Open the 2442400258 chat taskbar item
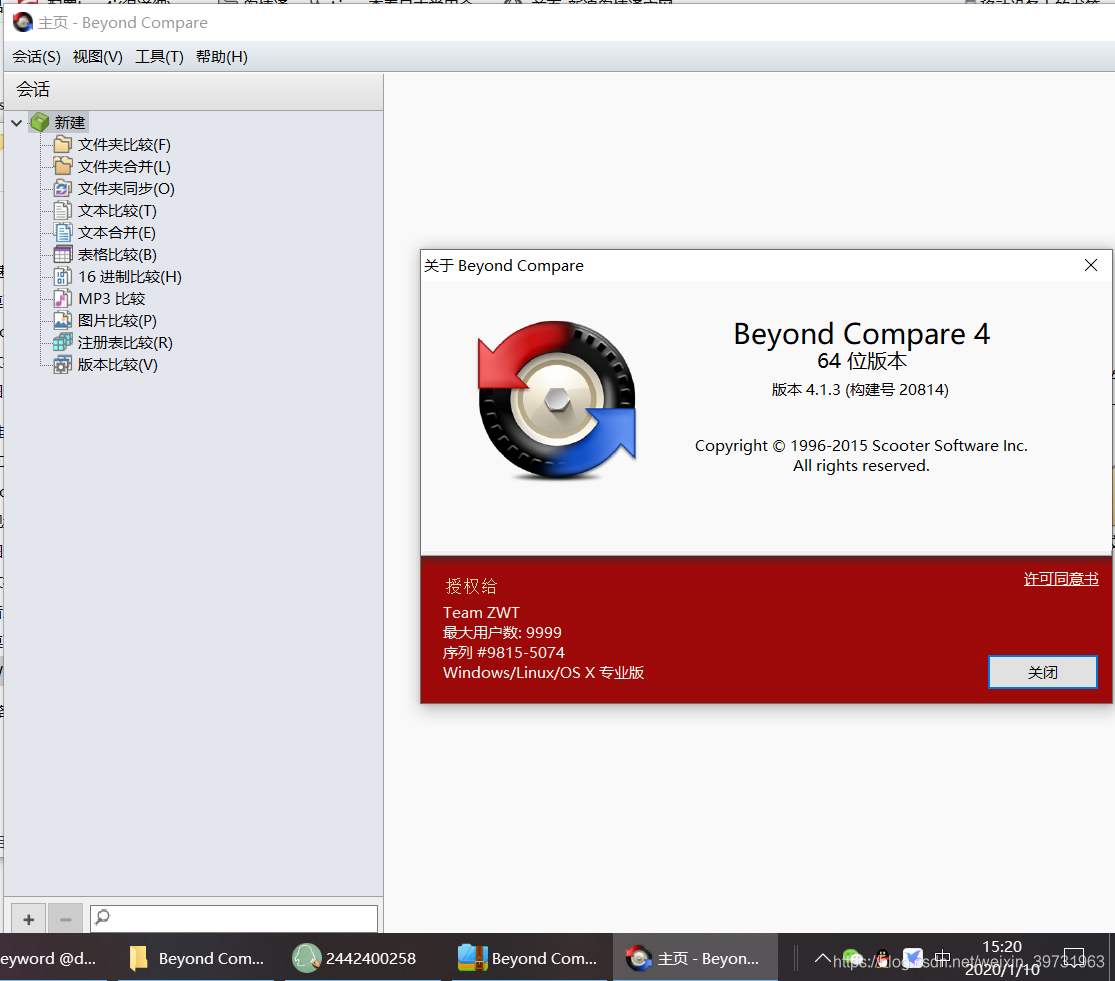Viewport: 1115px width, 981px height. (x=355, y=958)
